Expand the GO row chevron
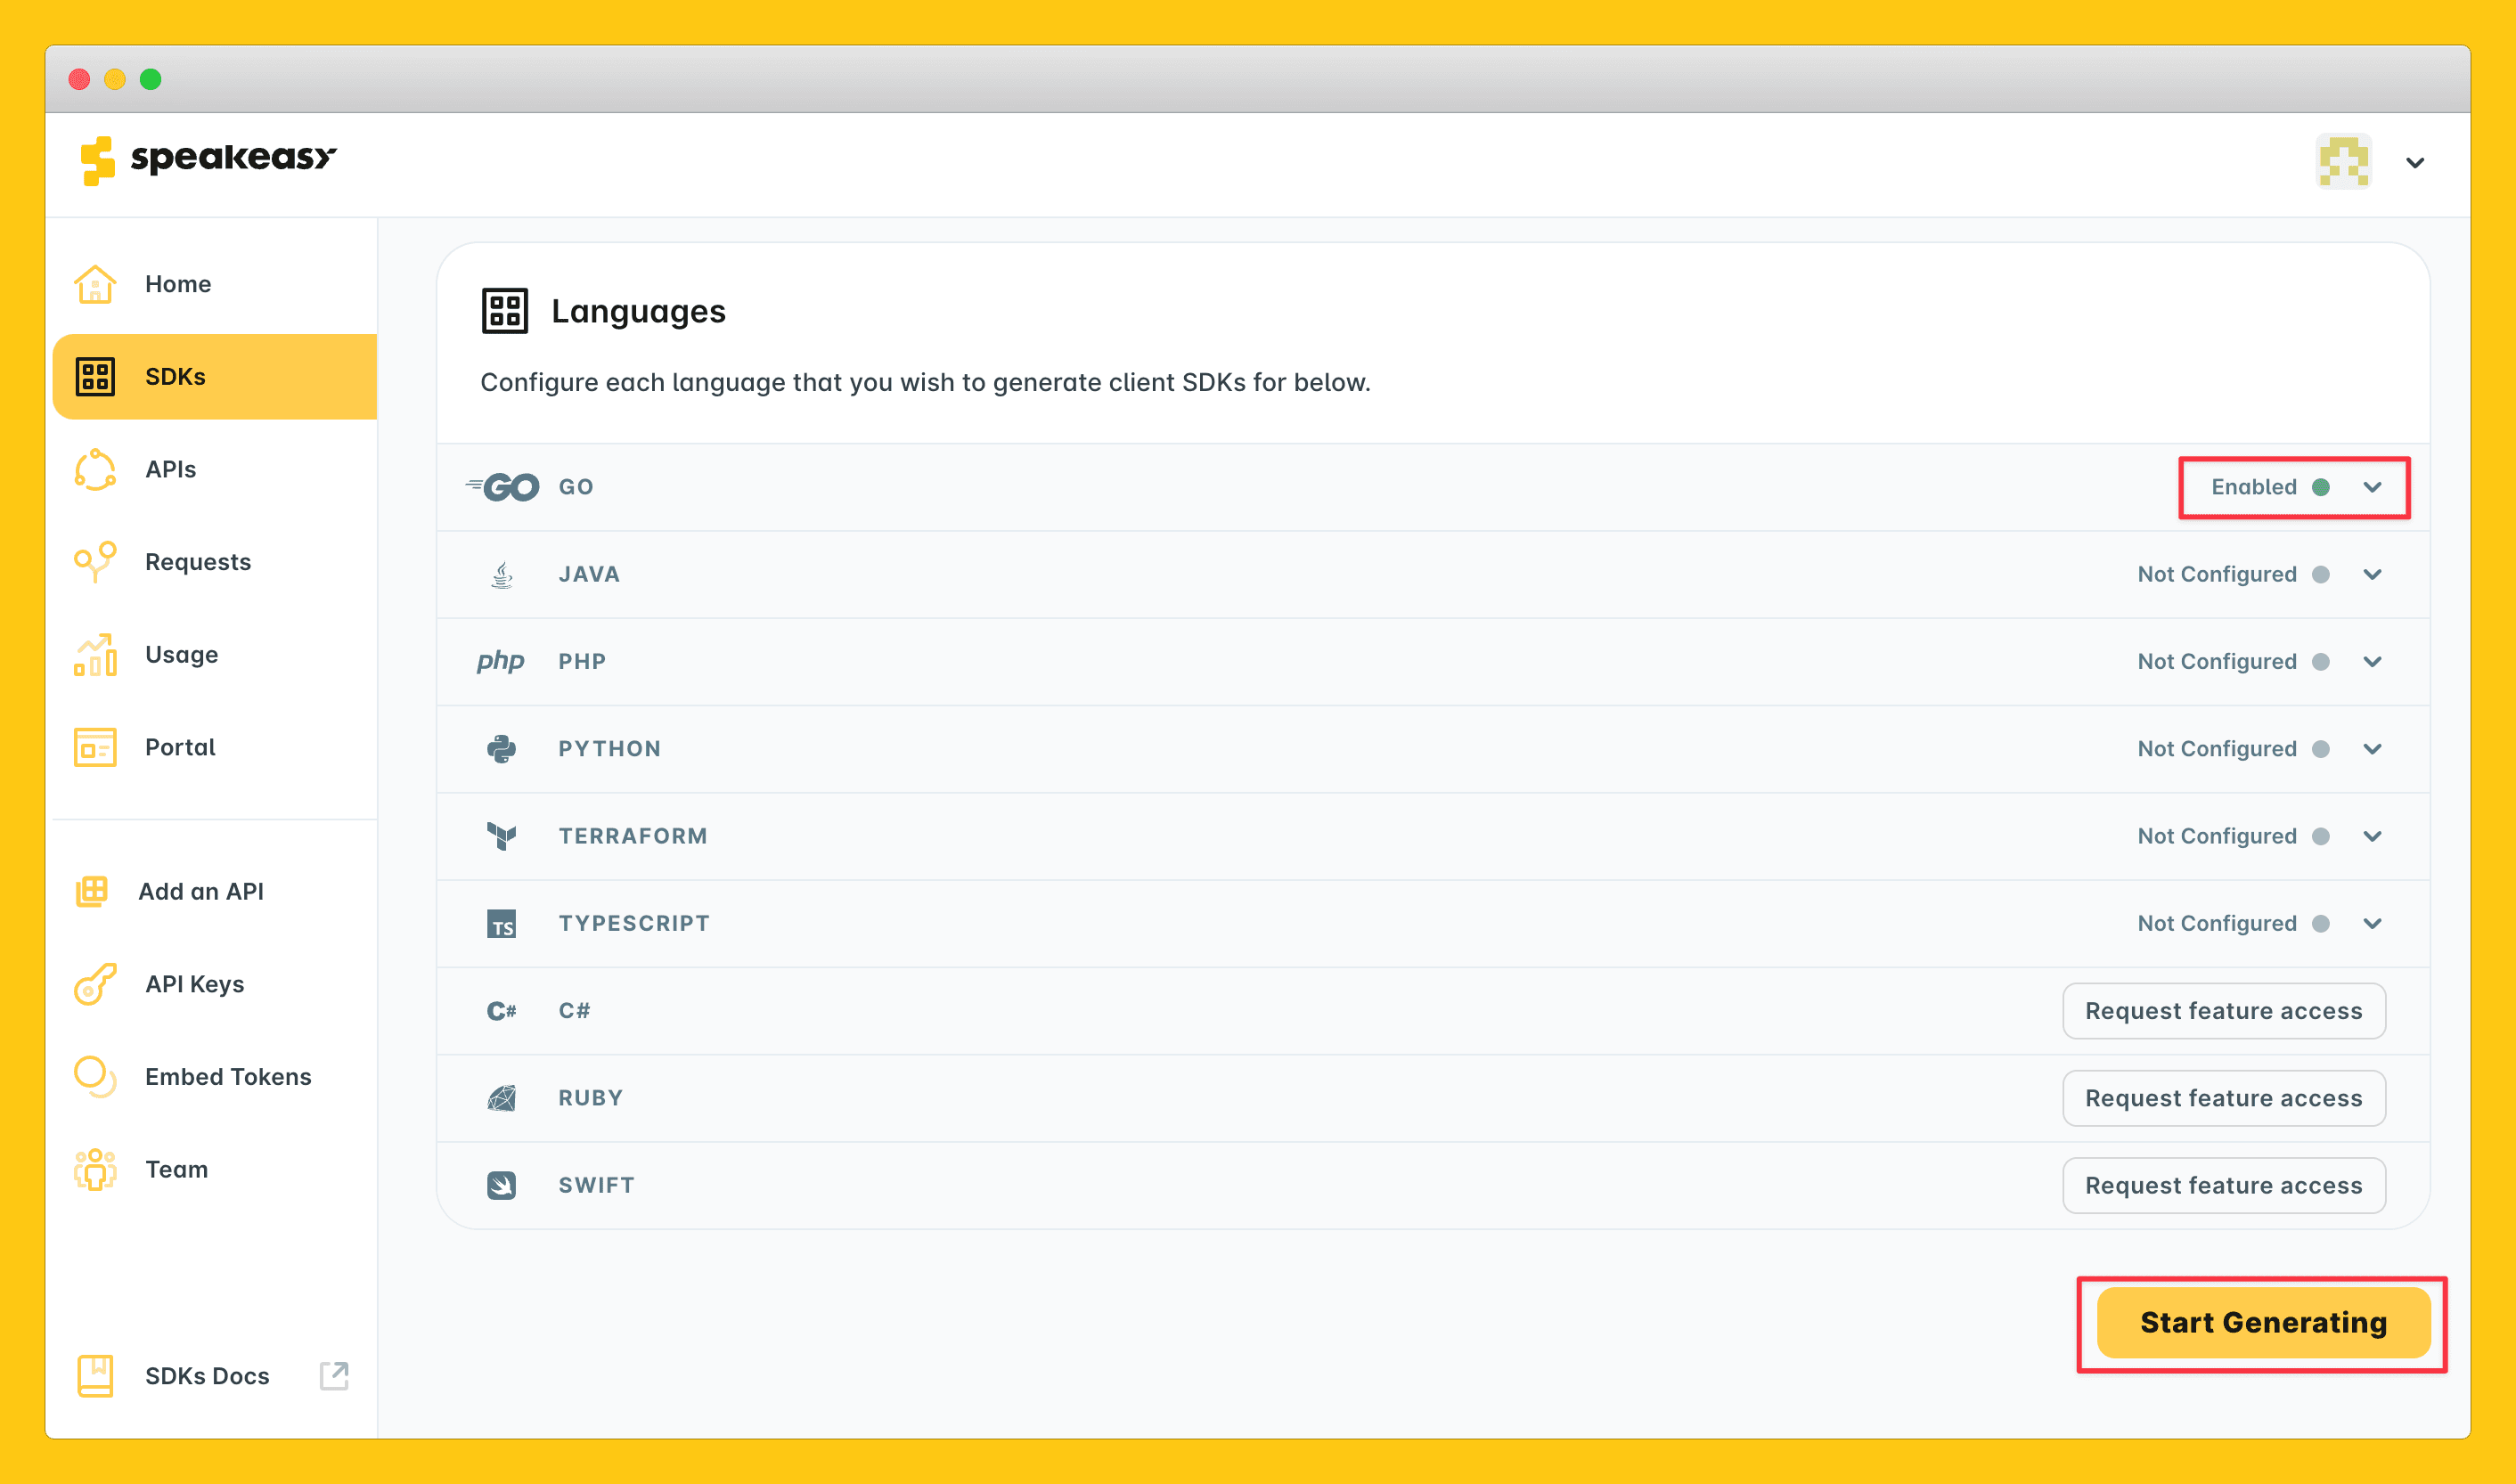Viewport: 2516px width, 1484px height. pos(2372,487)
